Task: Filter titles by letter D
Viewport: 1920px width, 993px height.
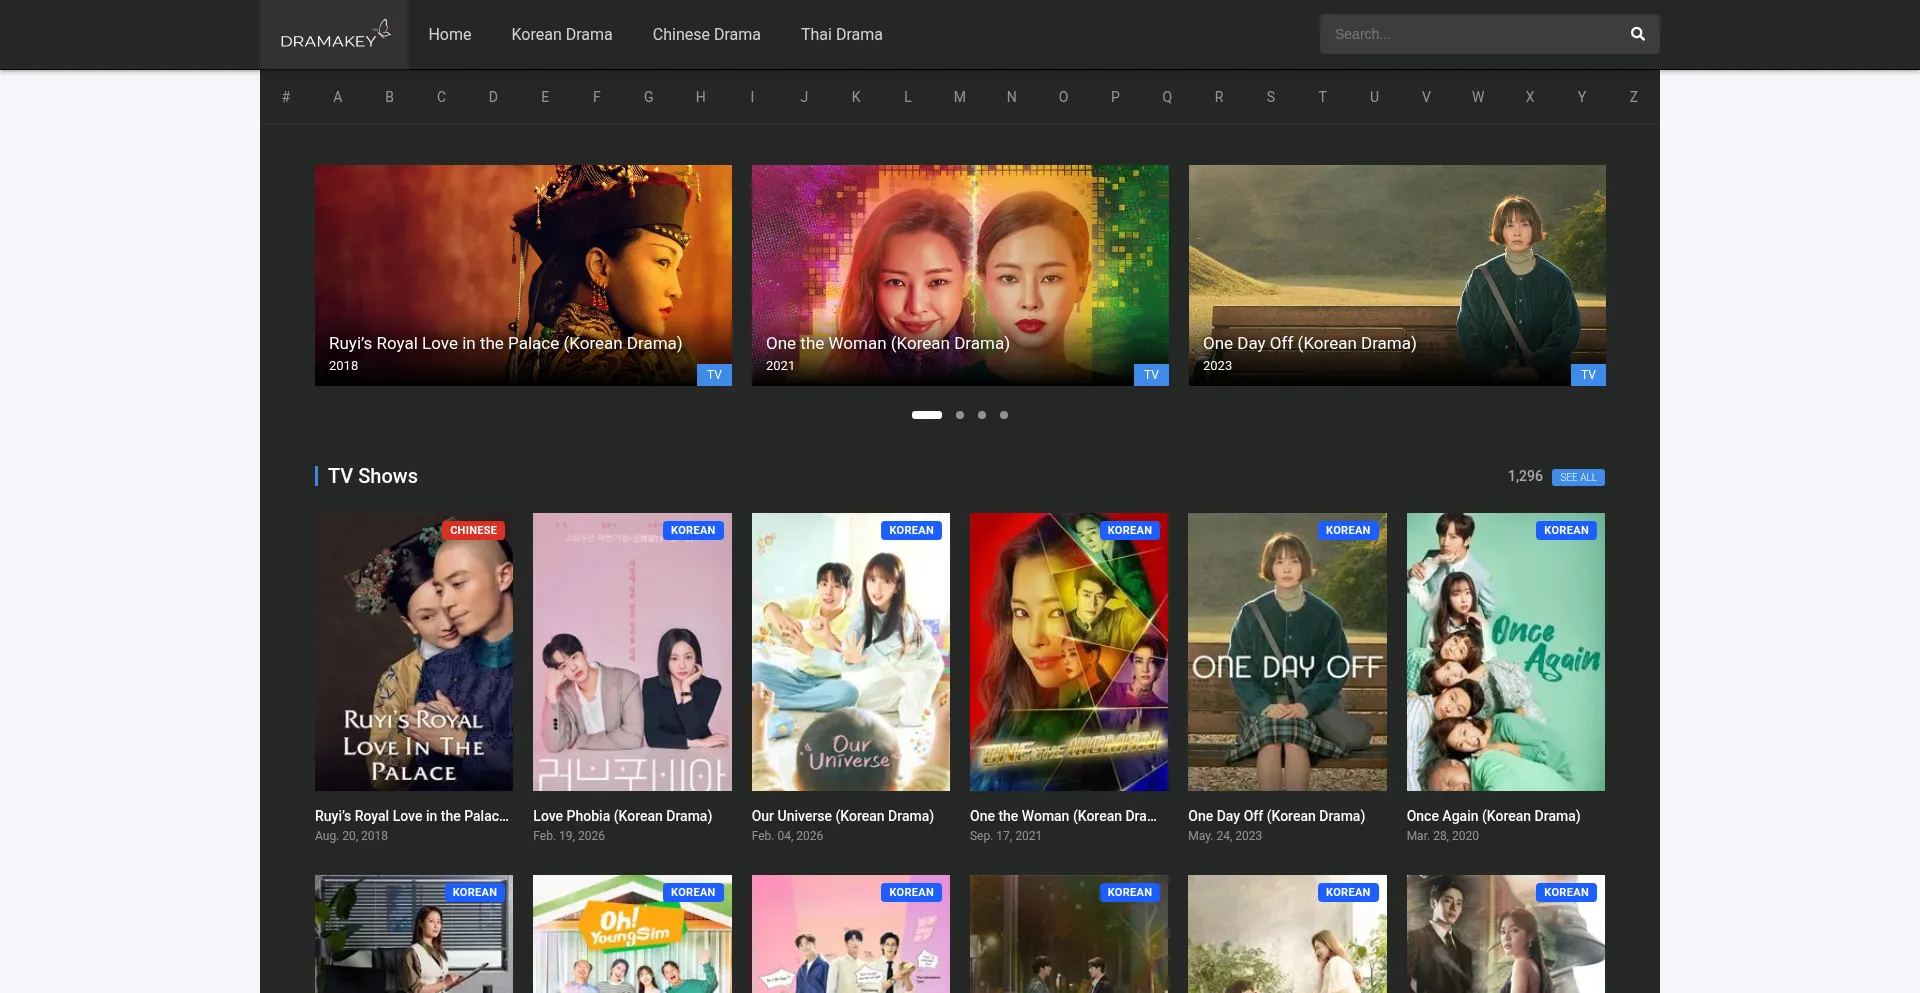Action: coord(493,97)
